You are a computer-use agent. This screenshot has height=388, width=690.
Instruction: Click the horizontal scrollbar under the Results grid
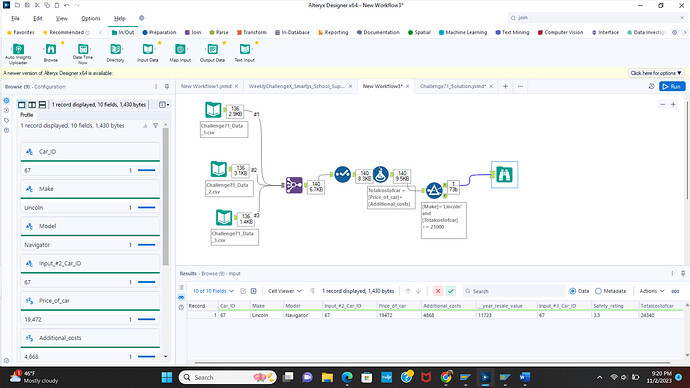(433, 363)
